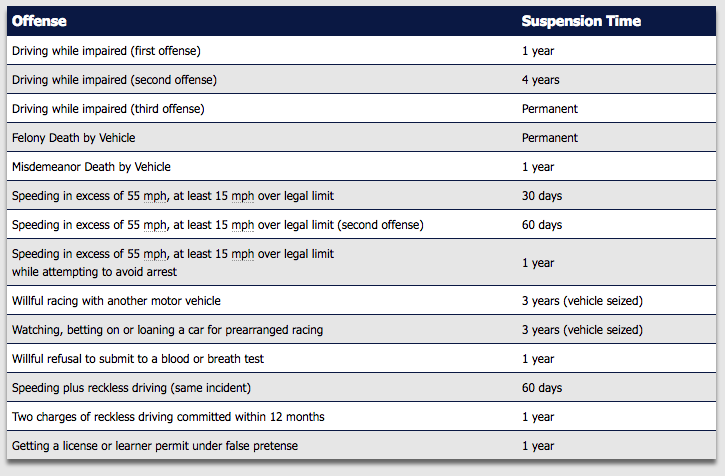Click the false pretense license offense row
Image resolution: width=725 pixels, height=476 pixels.
[x=155, y=445]
